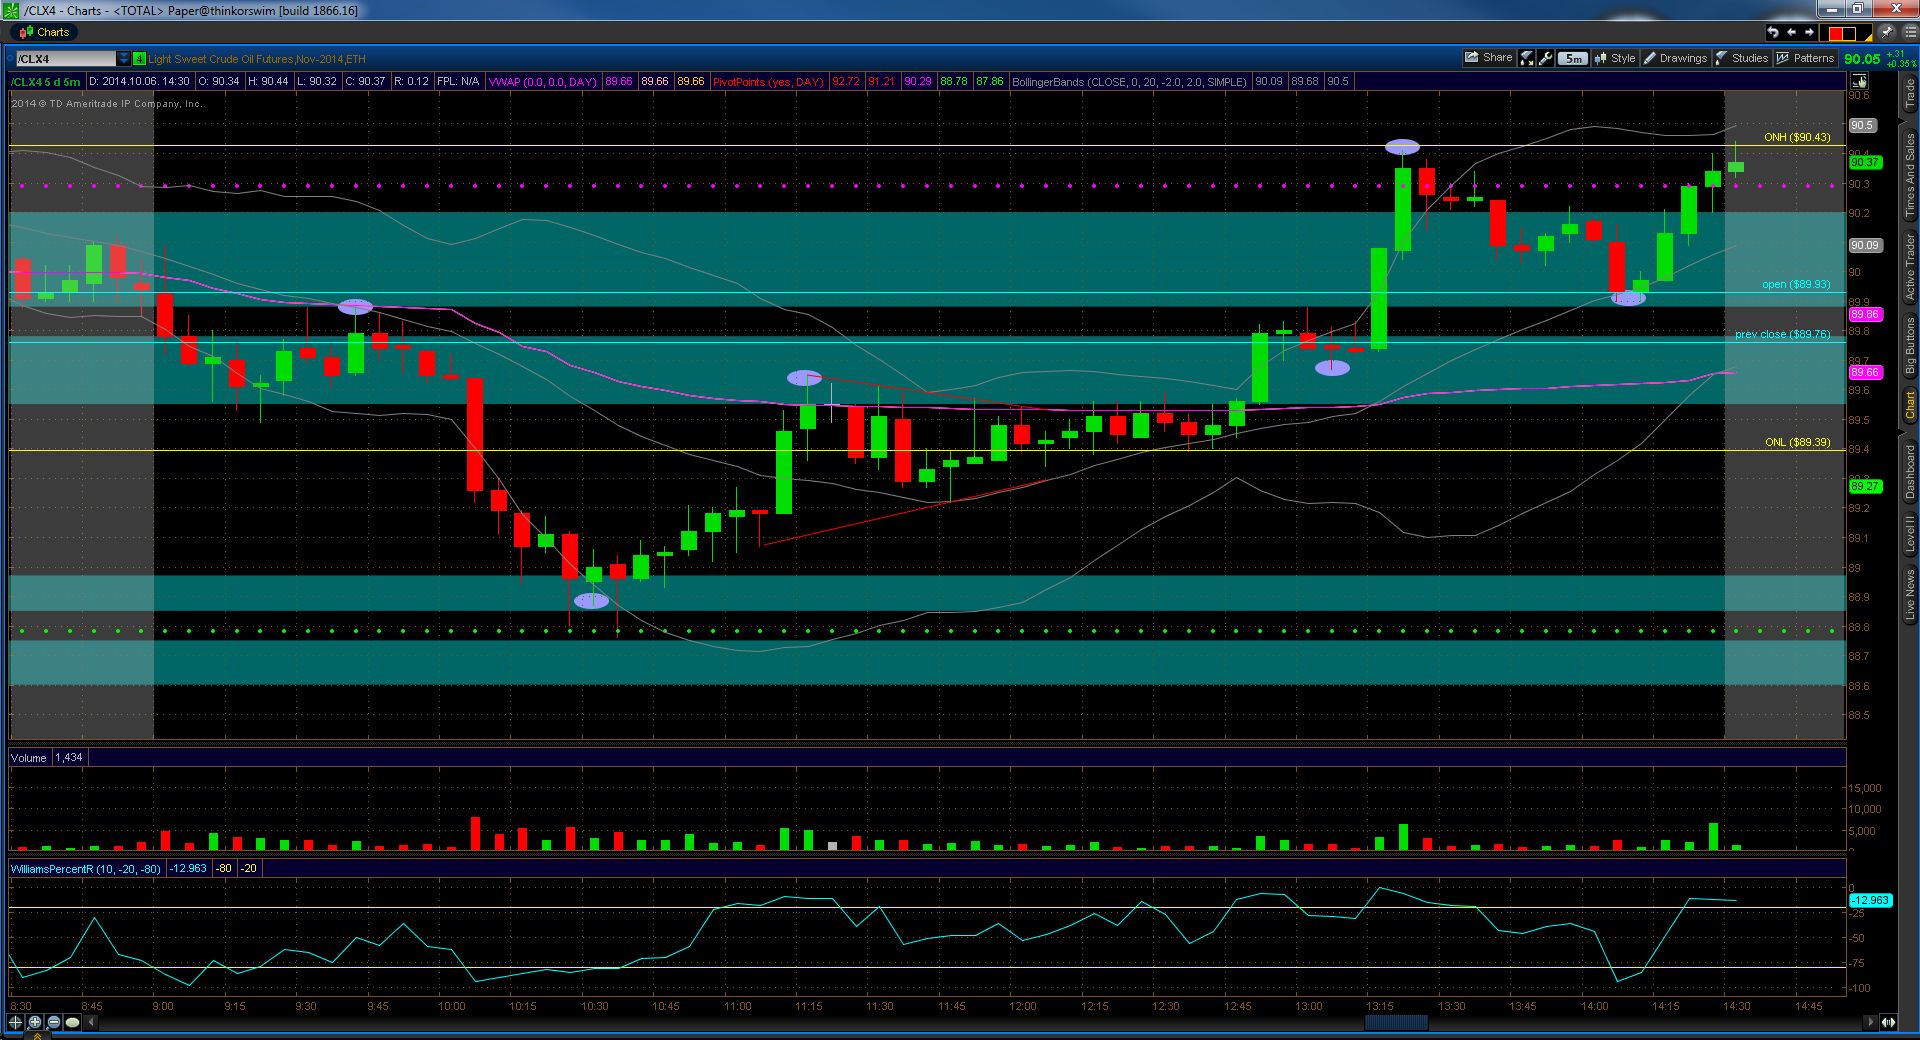
Task: Click the horizontal scrollbar thumb
Action: (x=1396, y=1022)
